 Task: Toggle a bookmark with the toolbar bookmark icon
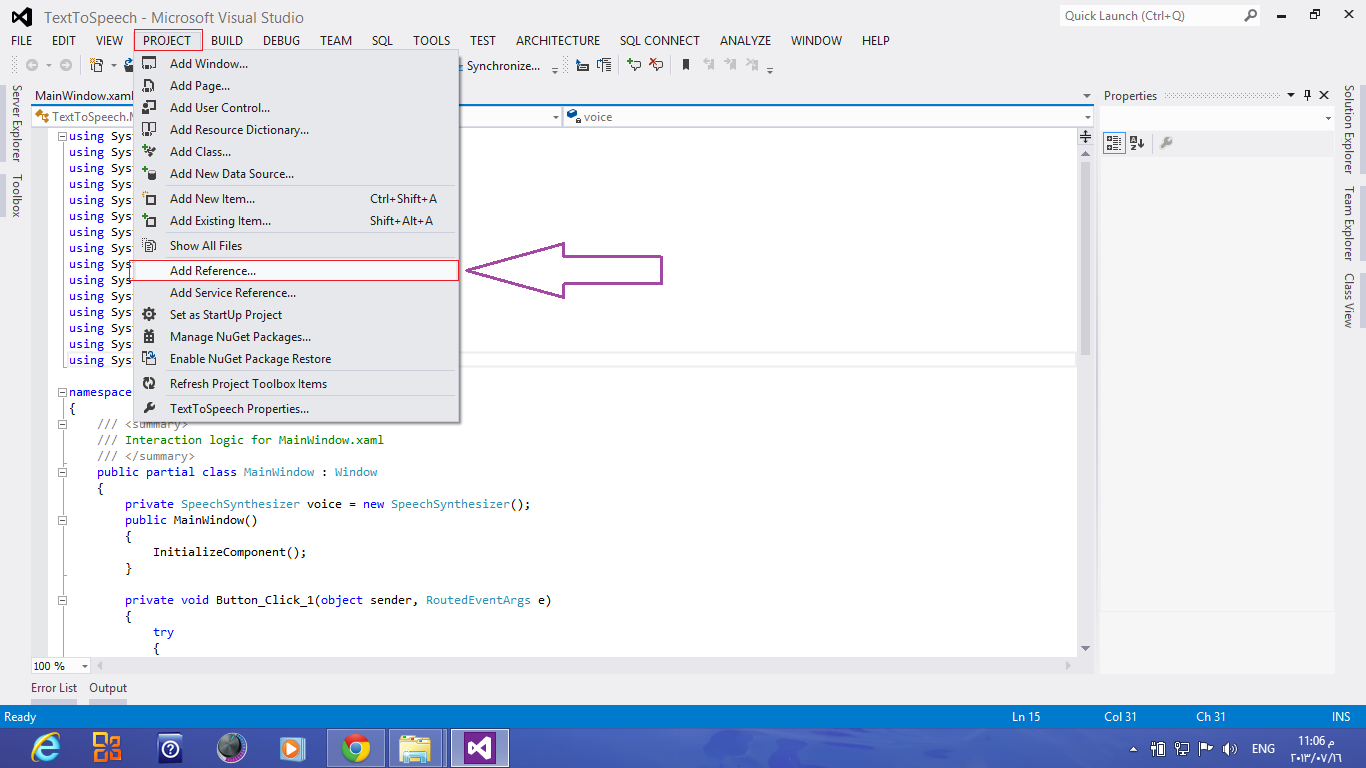point(686,65)
